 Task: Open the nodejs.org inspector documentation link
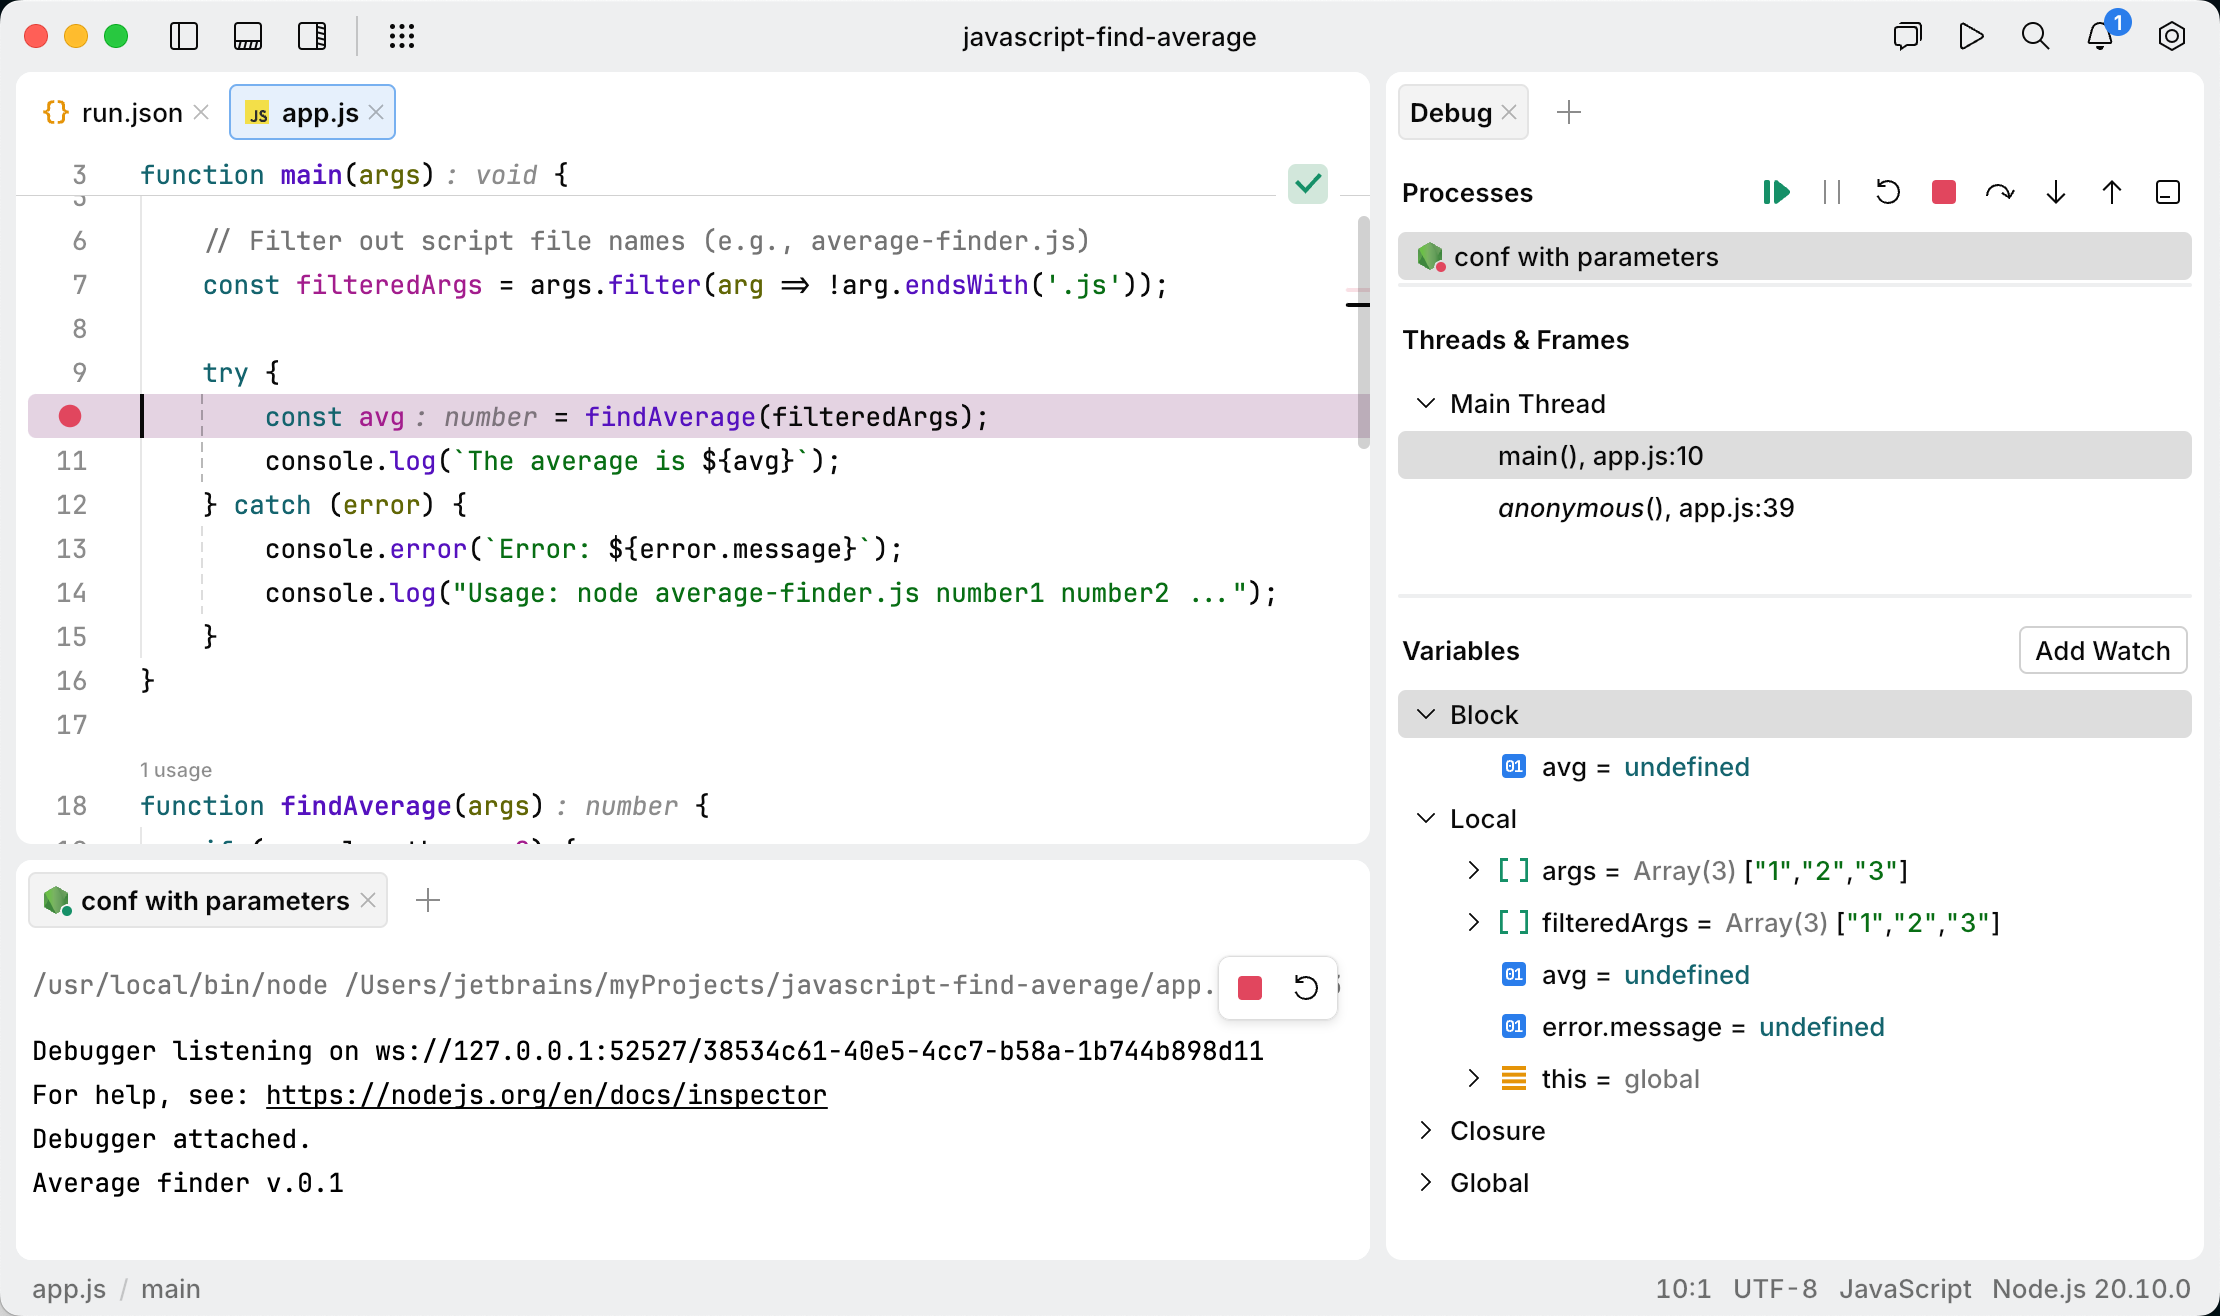[546, 1094]
